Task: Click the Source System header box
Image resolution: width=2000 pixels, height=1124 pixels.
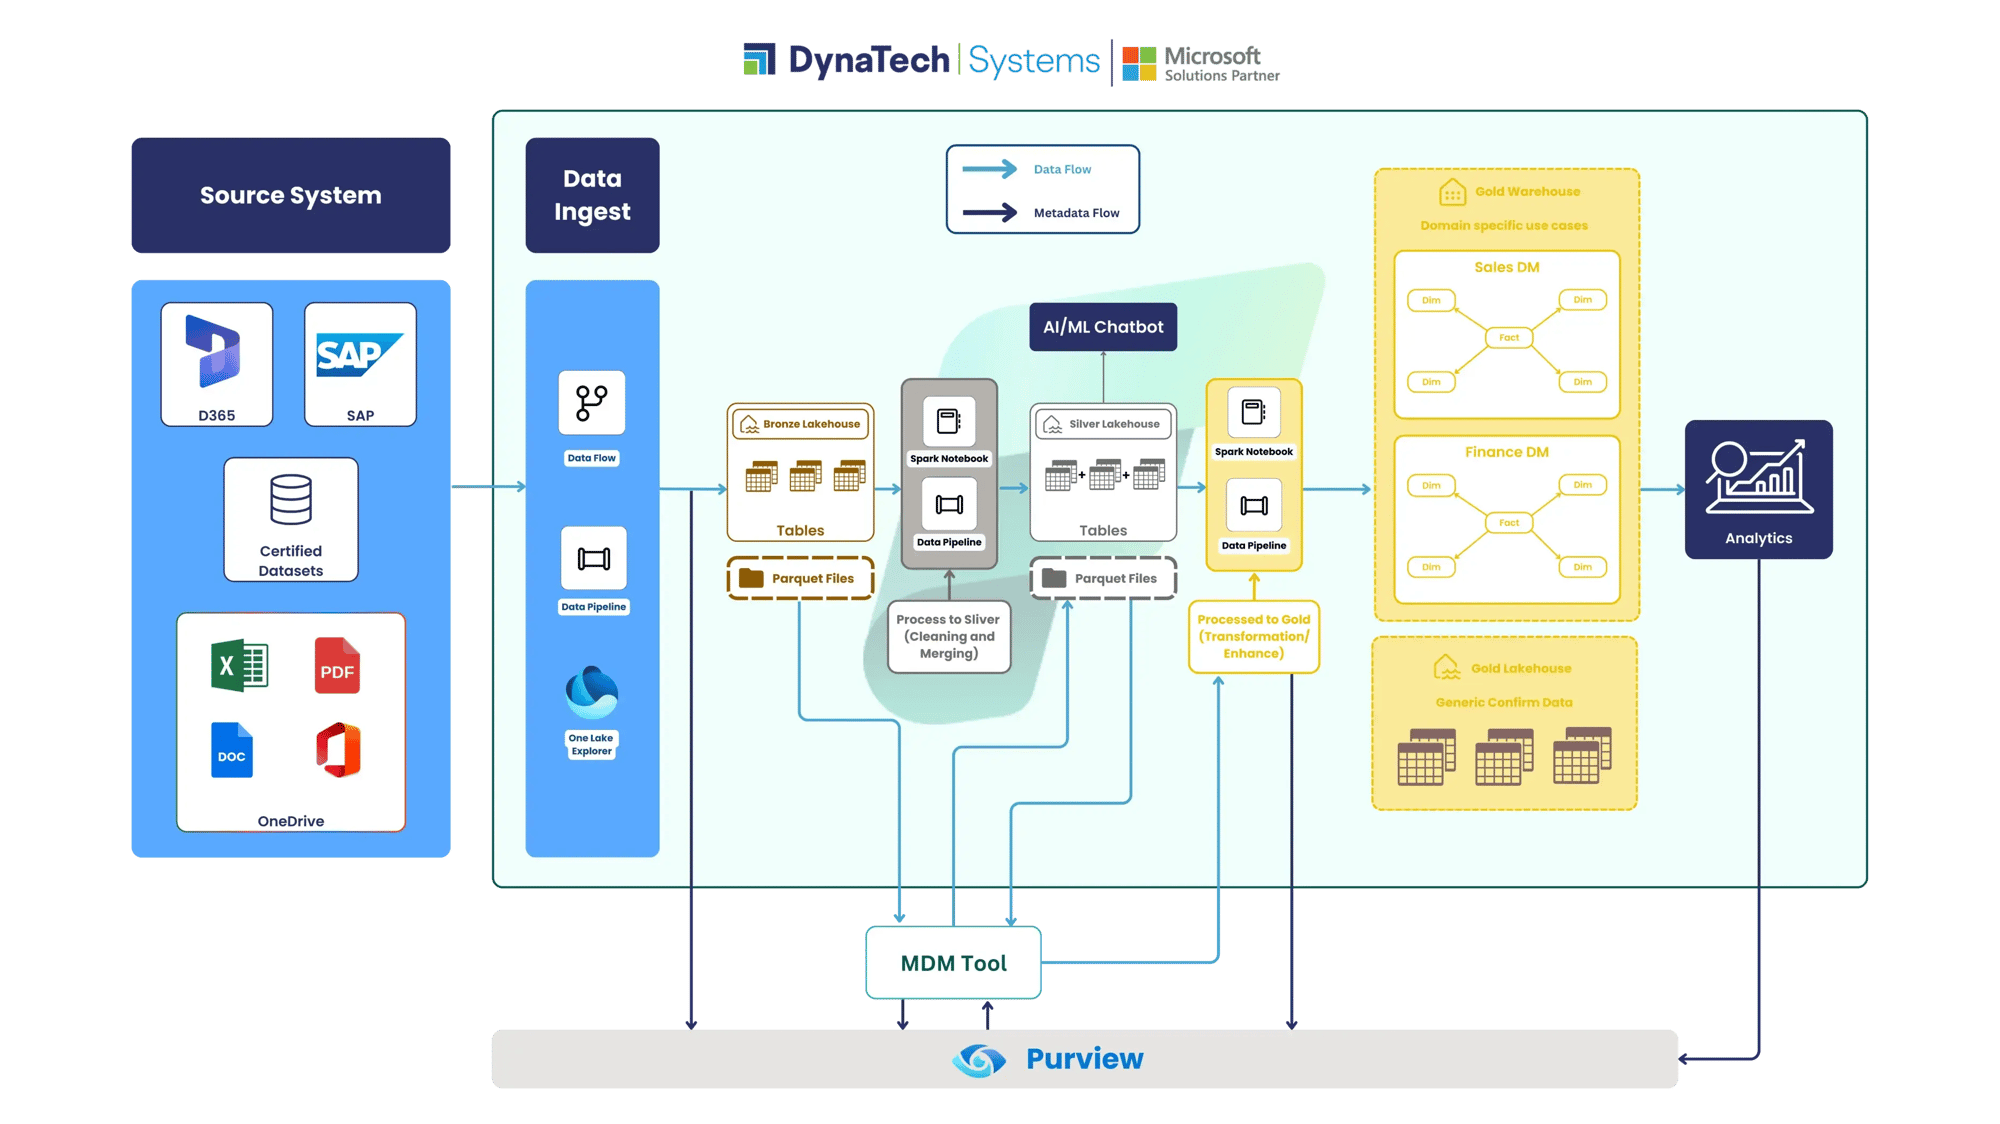Action: pos(291,195)
